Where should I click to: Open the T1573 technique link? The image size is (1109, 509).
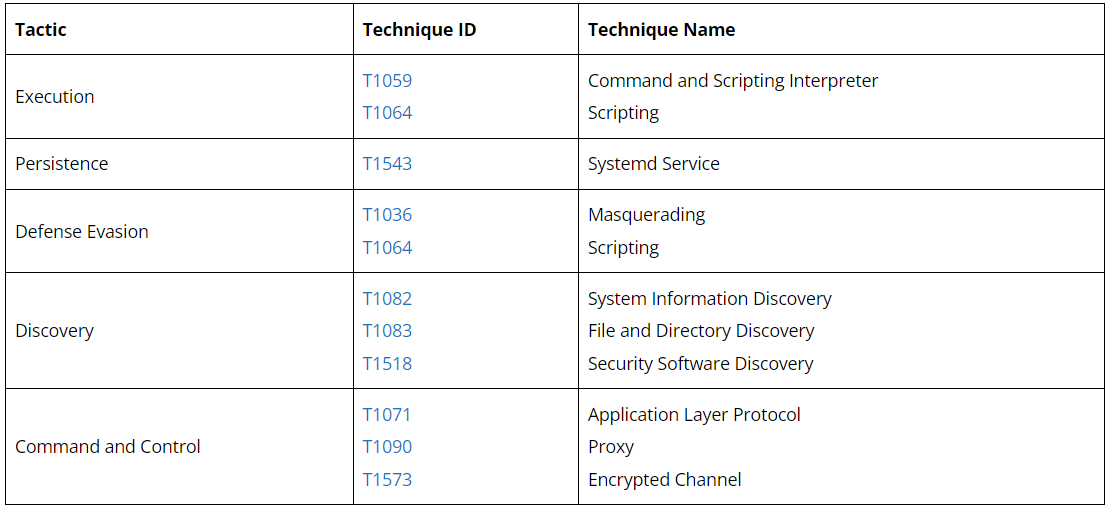[387, 480]
